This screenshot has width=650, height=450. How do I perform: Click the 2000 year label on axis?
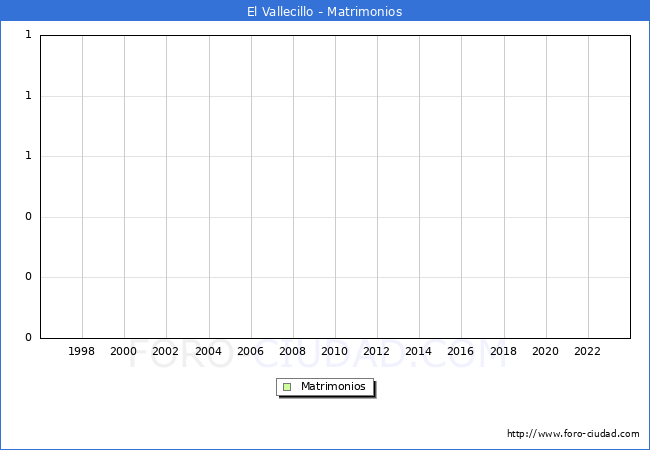[x=124, y=352]
